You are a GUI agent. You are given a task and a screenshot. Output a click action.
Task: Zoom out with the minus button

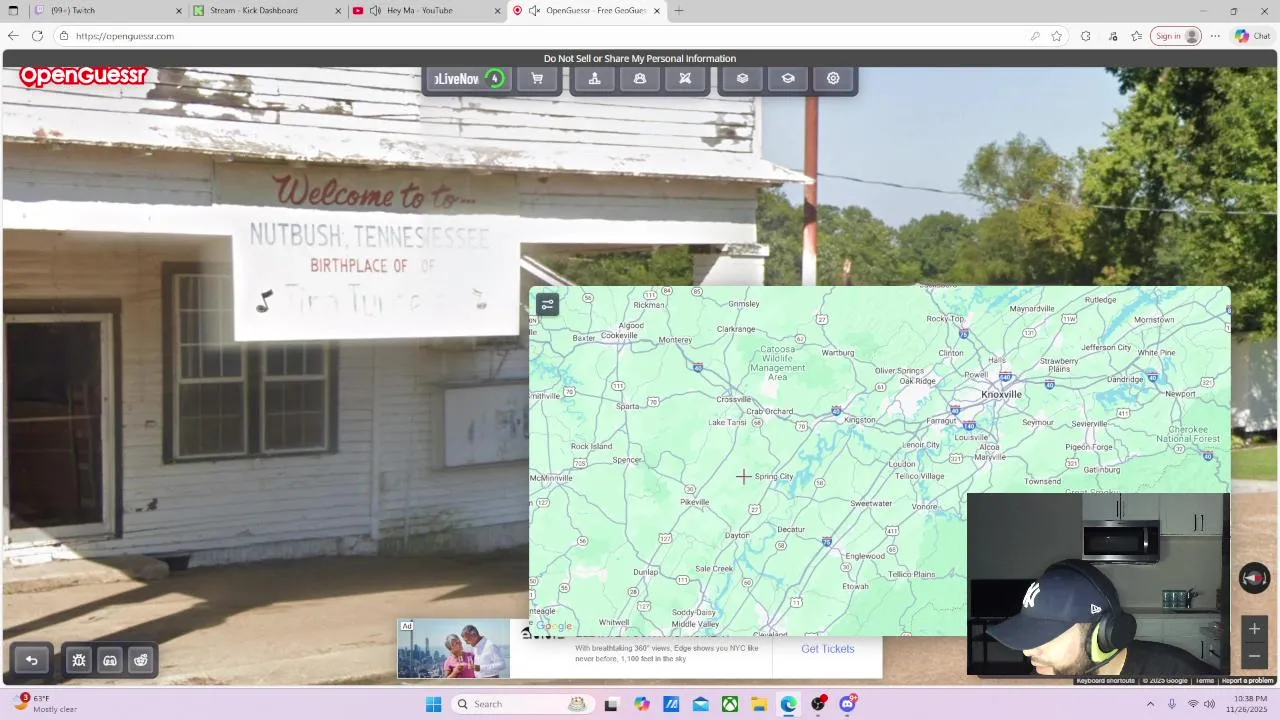coord(1254,656)
